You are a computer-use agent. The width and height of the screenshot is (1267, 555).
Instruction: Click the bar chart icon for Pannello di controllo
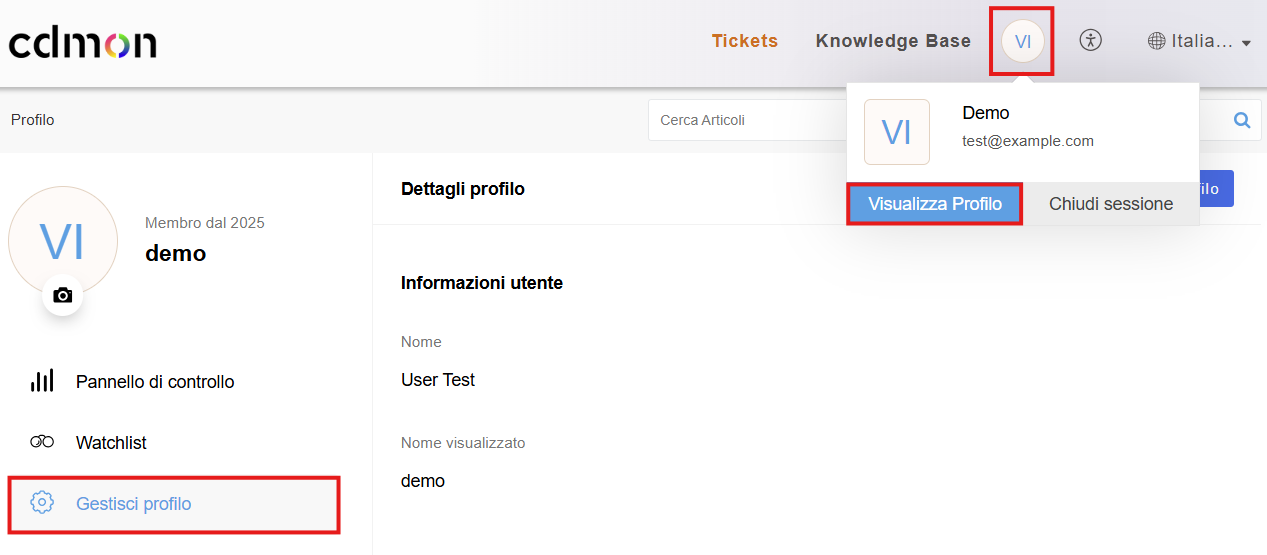point(42,381)
